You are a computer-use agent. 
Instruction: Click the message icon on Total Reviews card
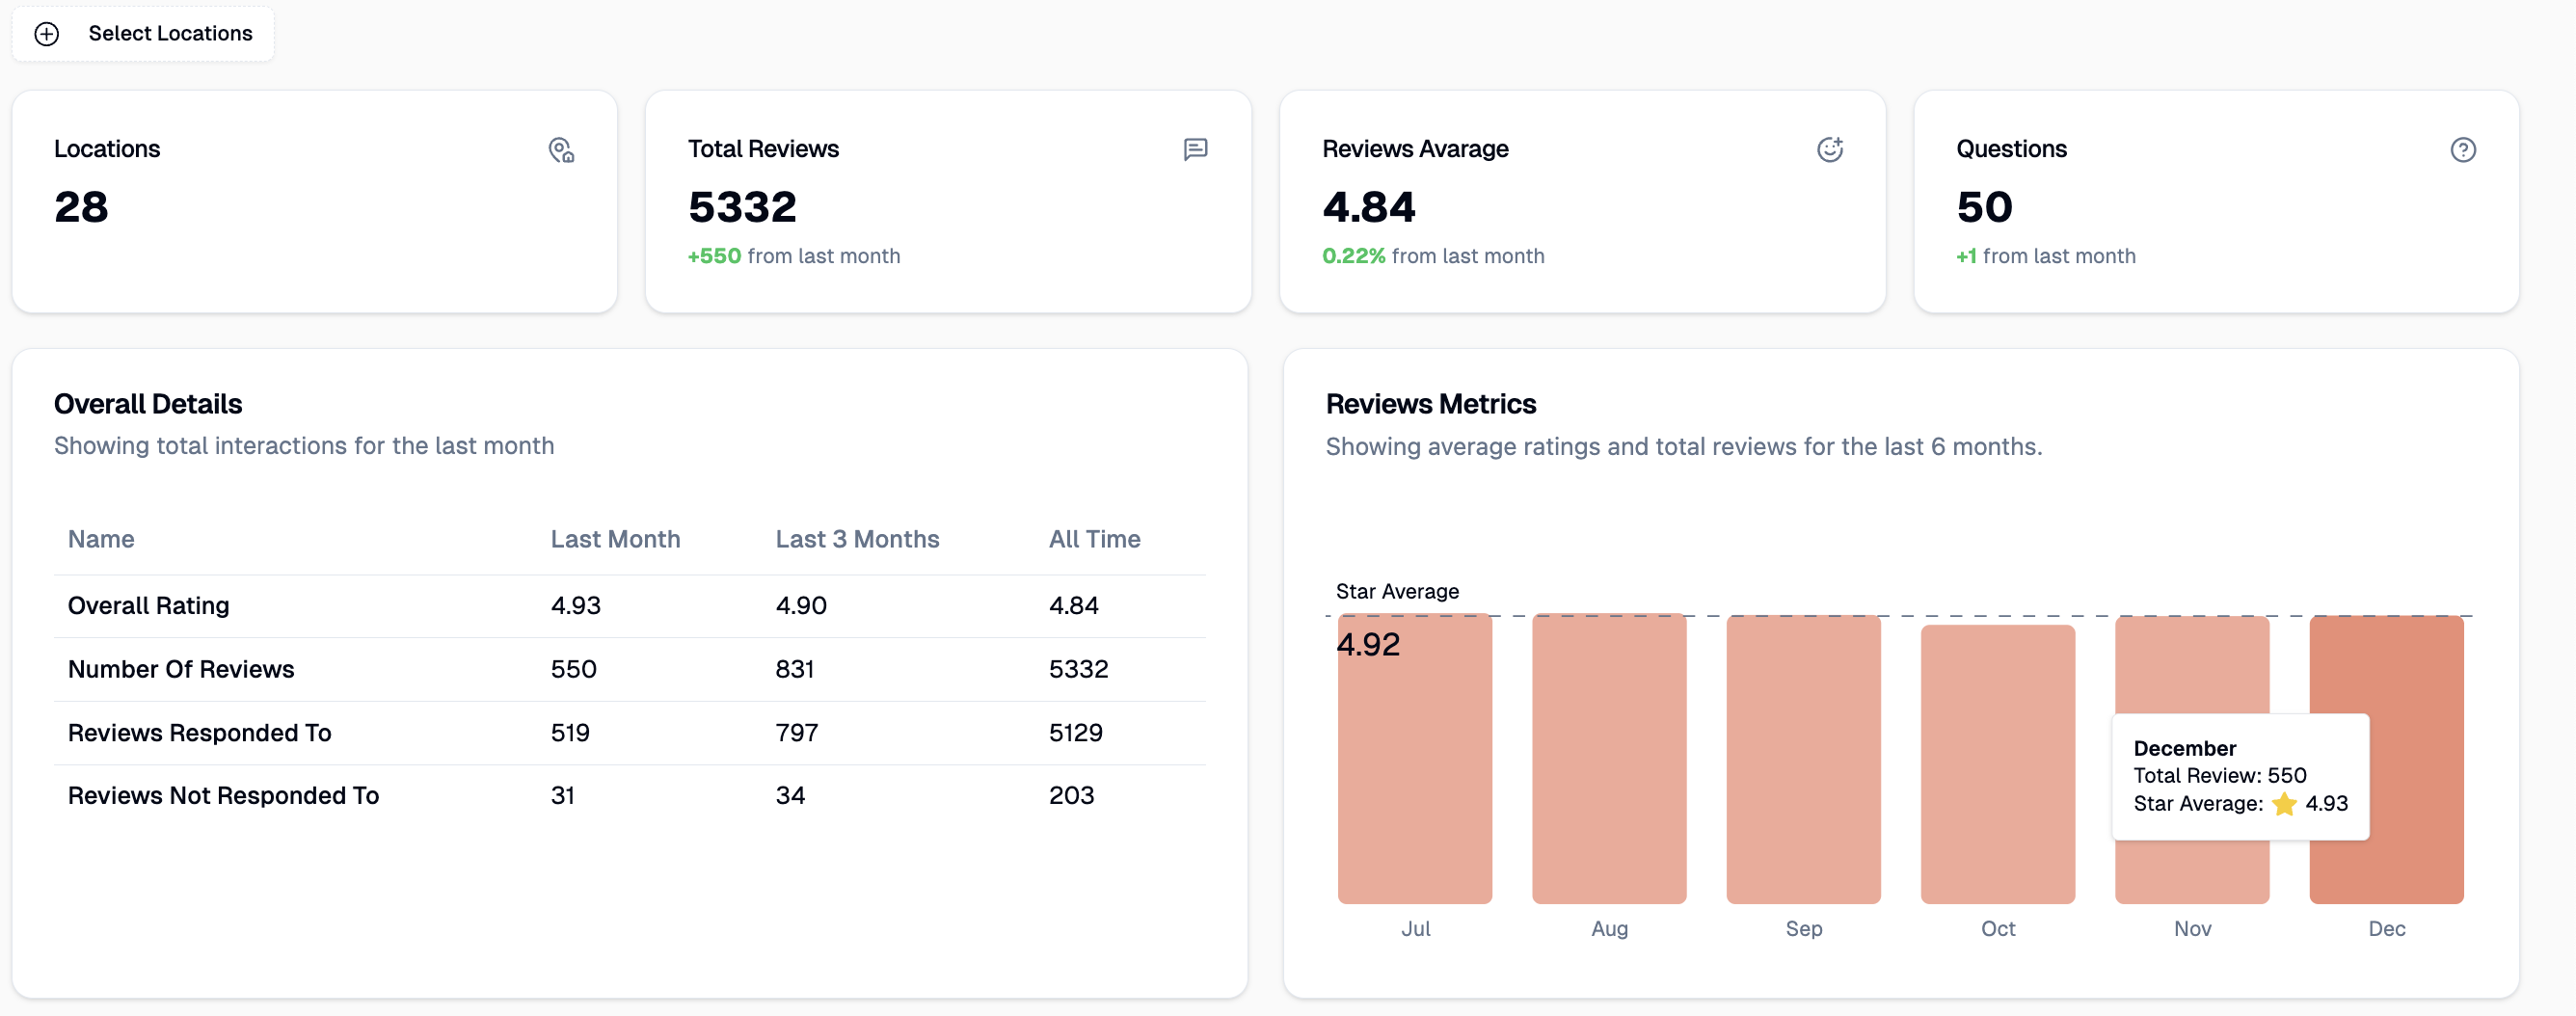1195,150
